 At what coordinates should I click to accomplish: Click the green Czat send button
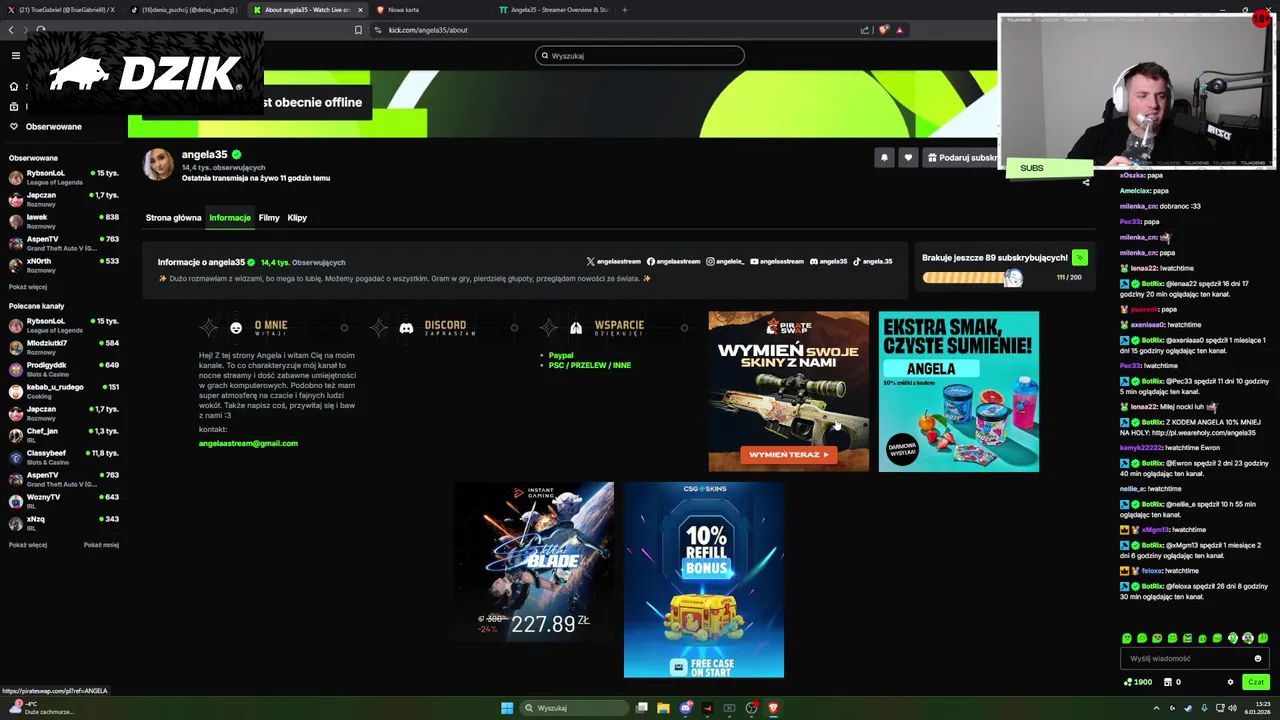pos(1256,682)
